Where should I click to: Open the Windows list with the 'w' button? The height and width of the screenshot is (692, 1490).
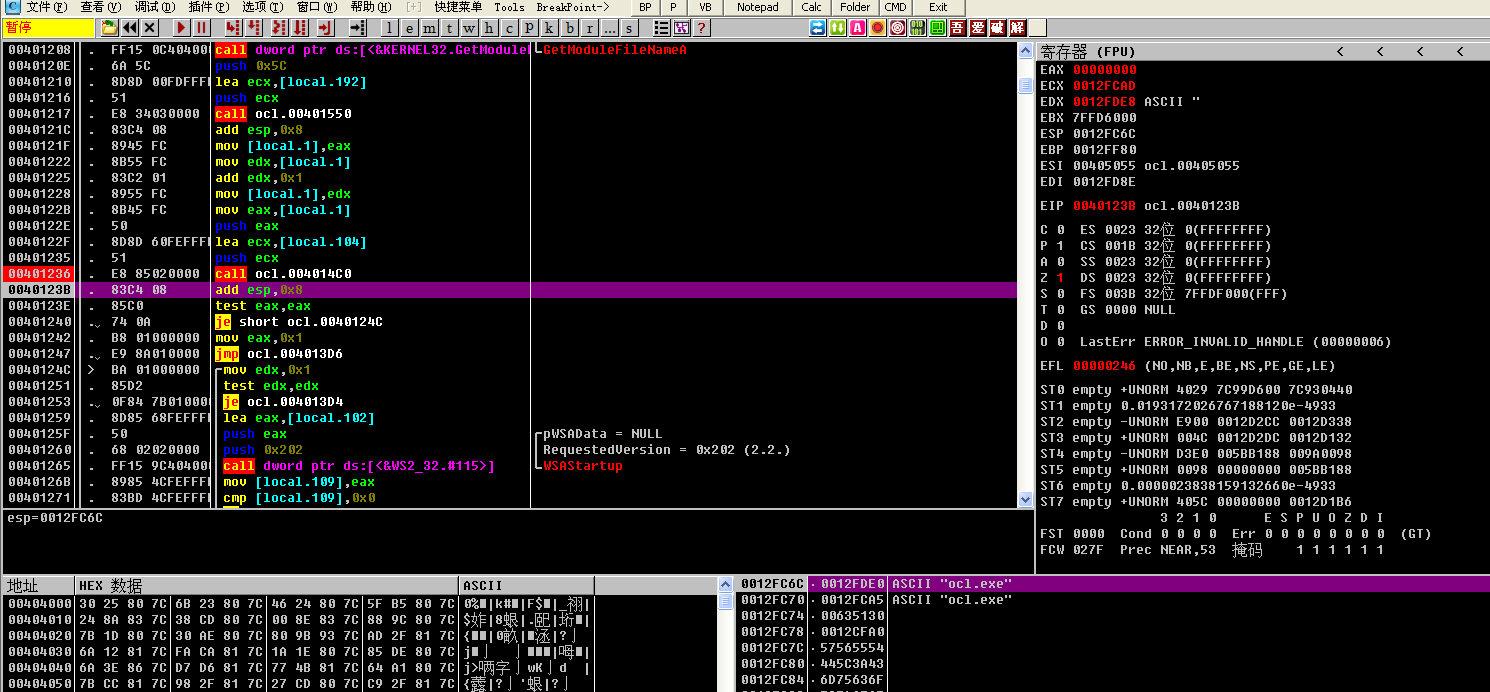pos(469,27)
